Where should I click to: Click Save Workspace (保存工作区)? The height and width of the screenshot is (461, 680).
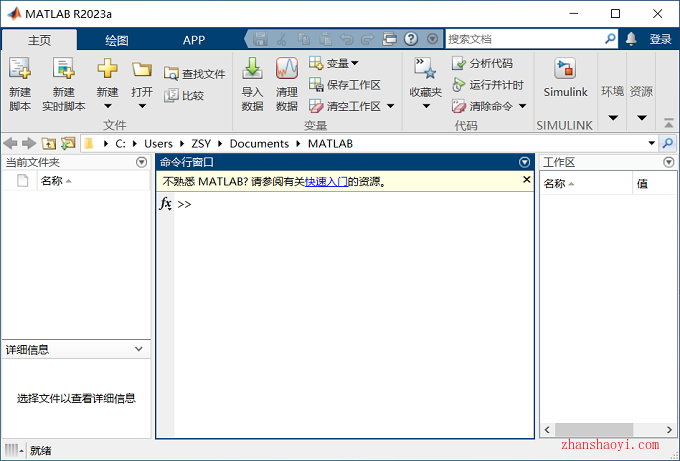pyautogui.click(x=345, y=85)
